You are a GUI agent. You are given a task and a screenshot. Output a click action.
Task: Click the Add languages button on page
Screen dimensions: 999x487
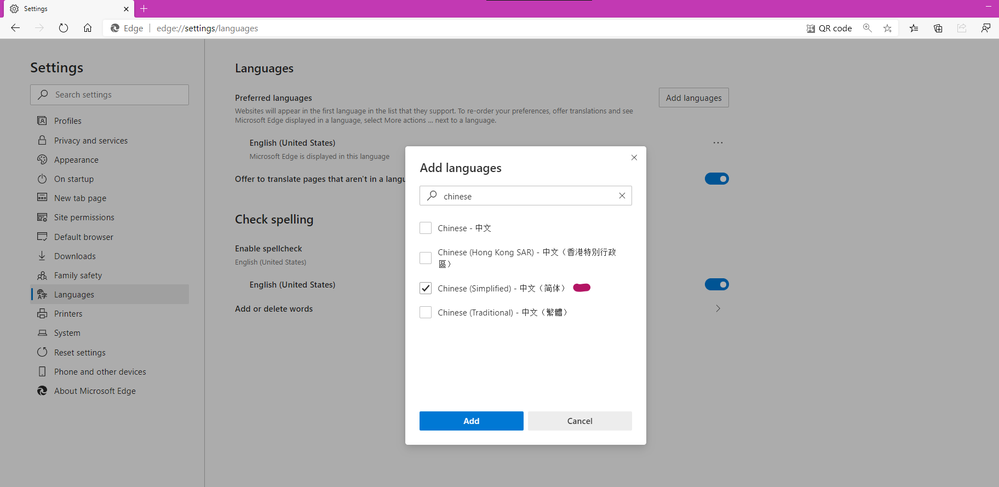694,98
